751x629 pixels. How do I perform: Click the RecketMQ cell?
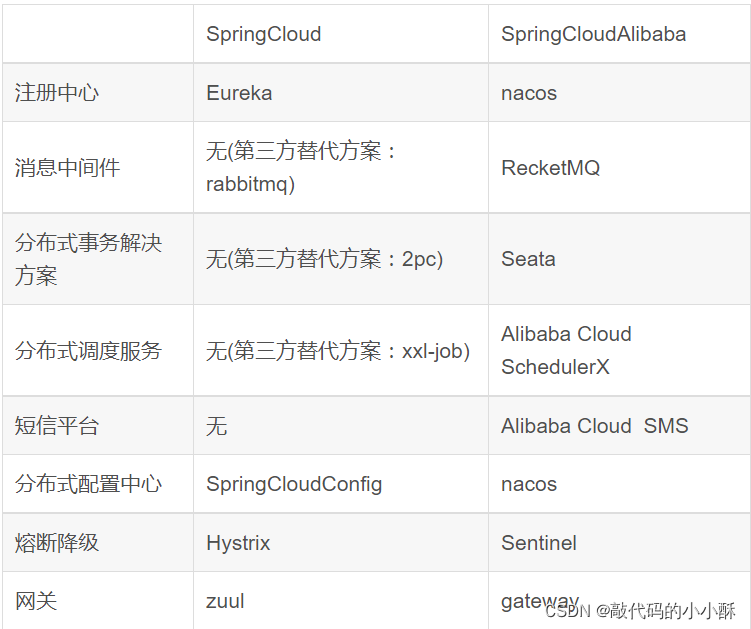pyautogui.click(x=550, y=168)
